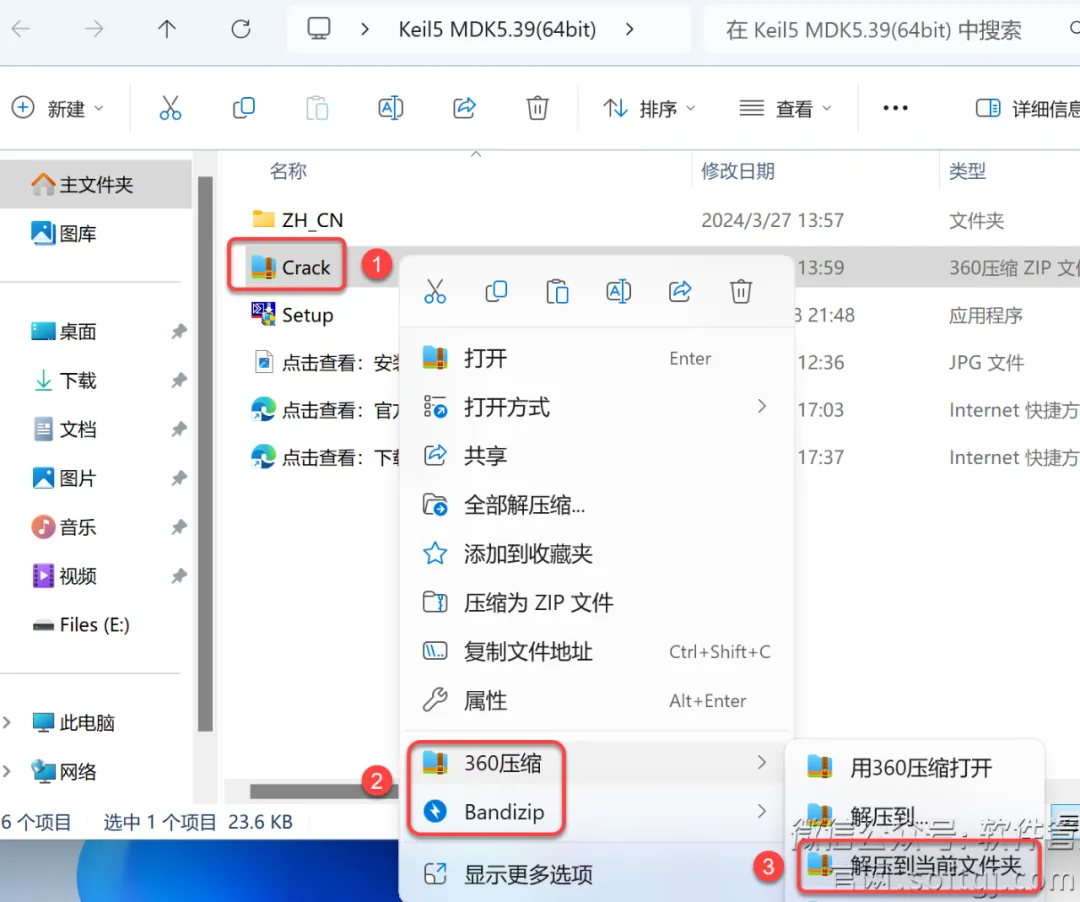The width and height of the screenshot is (1080, 902).
Task: Click the Share icon in Explorer toolbar
Action: [x=464, y=108]
